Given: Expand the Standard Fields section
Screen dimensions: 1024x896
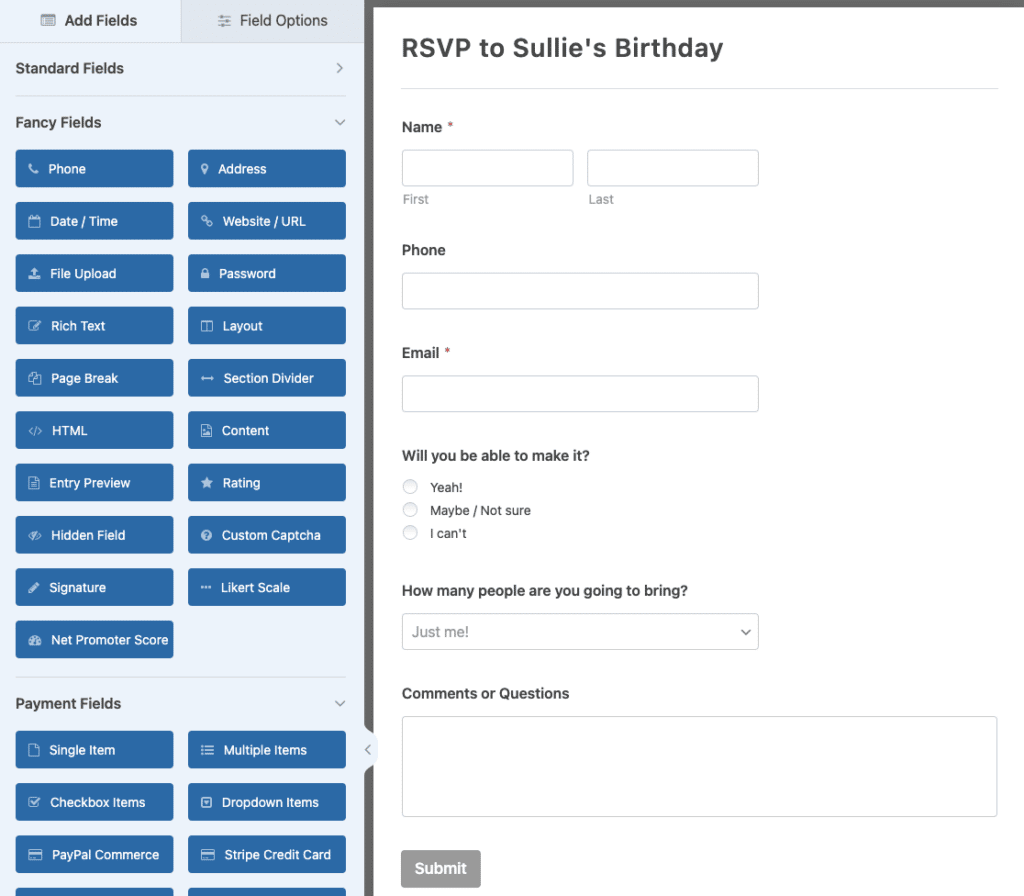Looking at the screenshot, I should point(180,68).
